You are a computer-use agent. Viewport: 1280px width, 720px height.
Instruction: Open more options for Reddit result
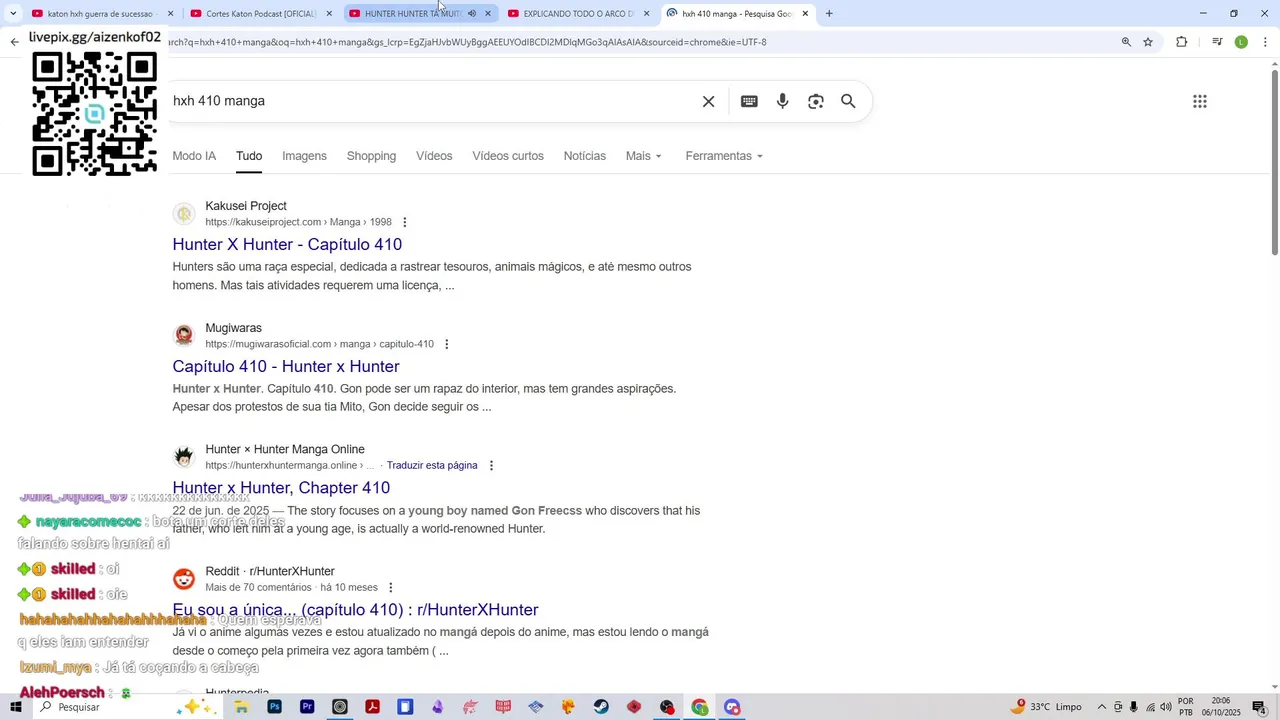(x=390, y=588)
